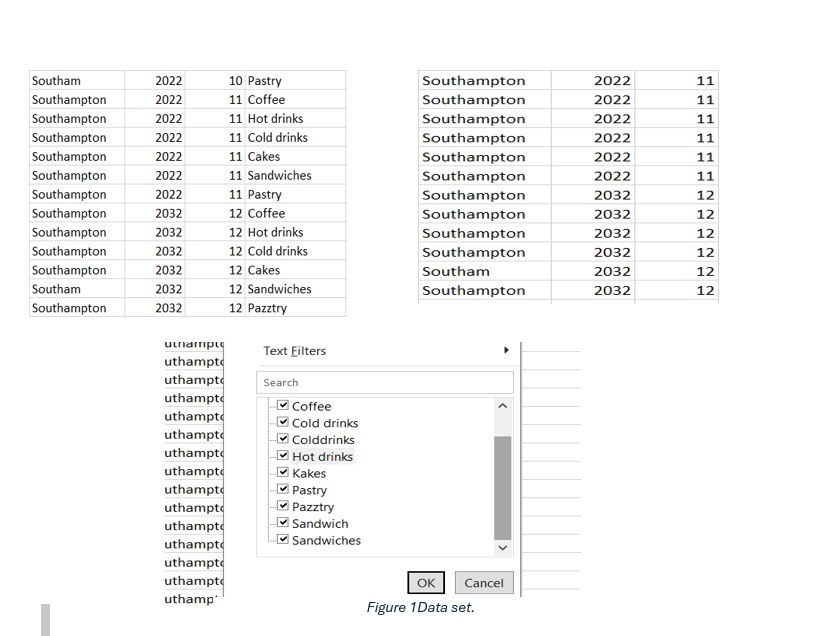Image resolution: width=820 pixels, height=636 pixels.
Task: Click inside the Search box
Action: [x=385, y=382]
